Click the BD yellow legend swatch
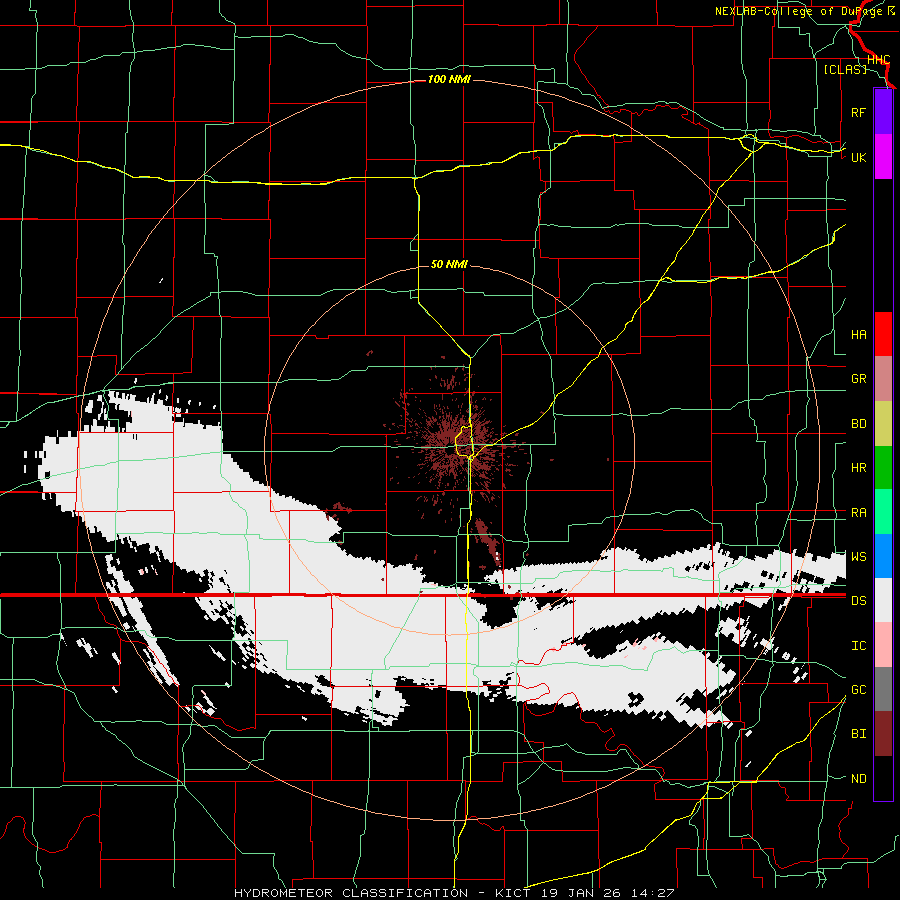900x900 pixels. pos(883,424)
